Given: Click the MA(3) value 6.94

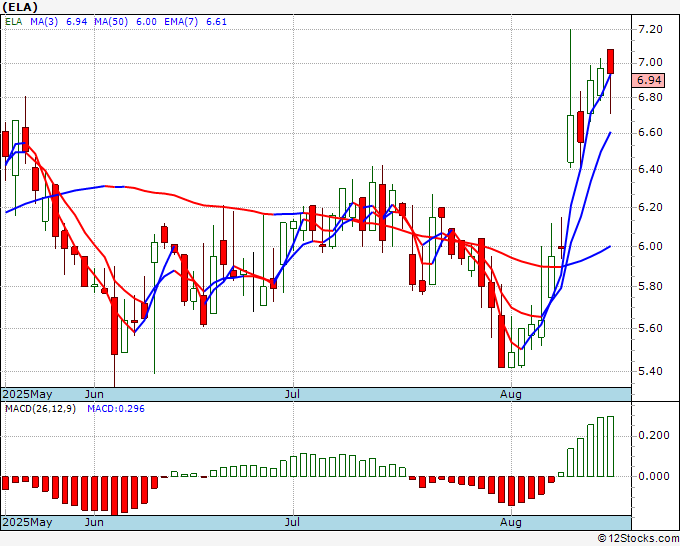Looking at the screenshot, I should tap(76, 22).
